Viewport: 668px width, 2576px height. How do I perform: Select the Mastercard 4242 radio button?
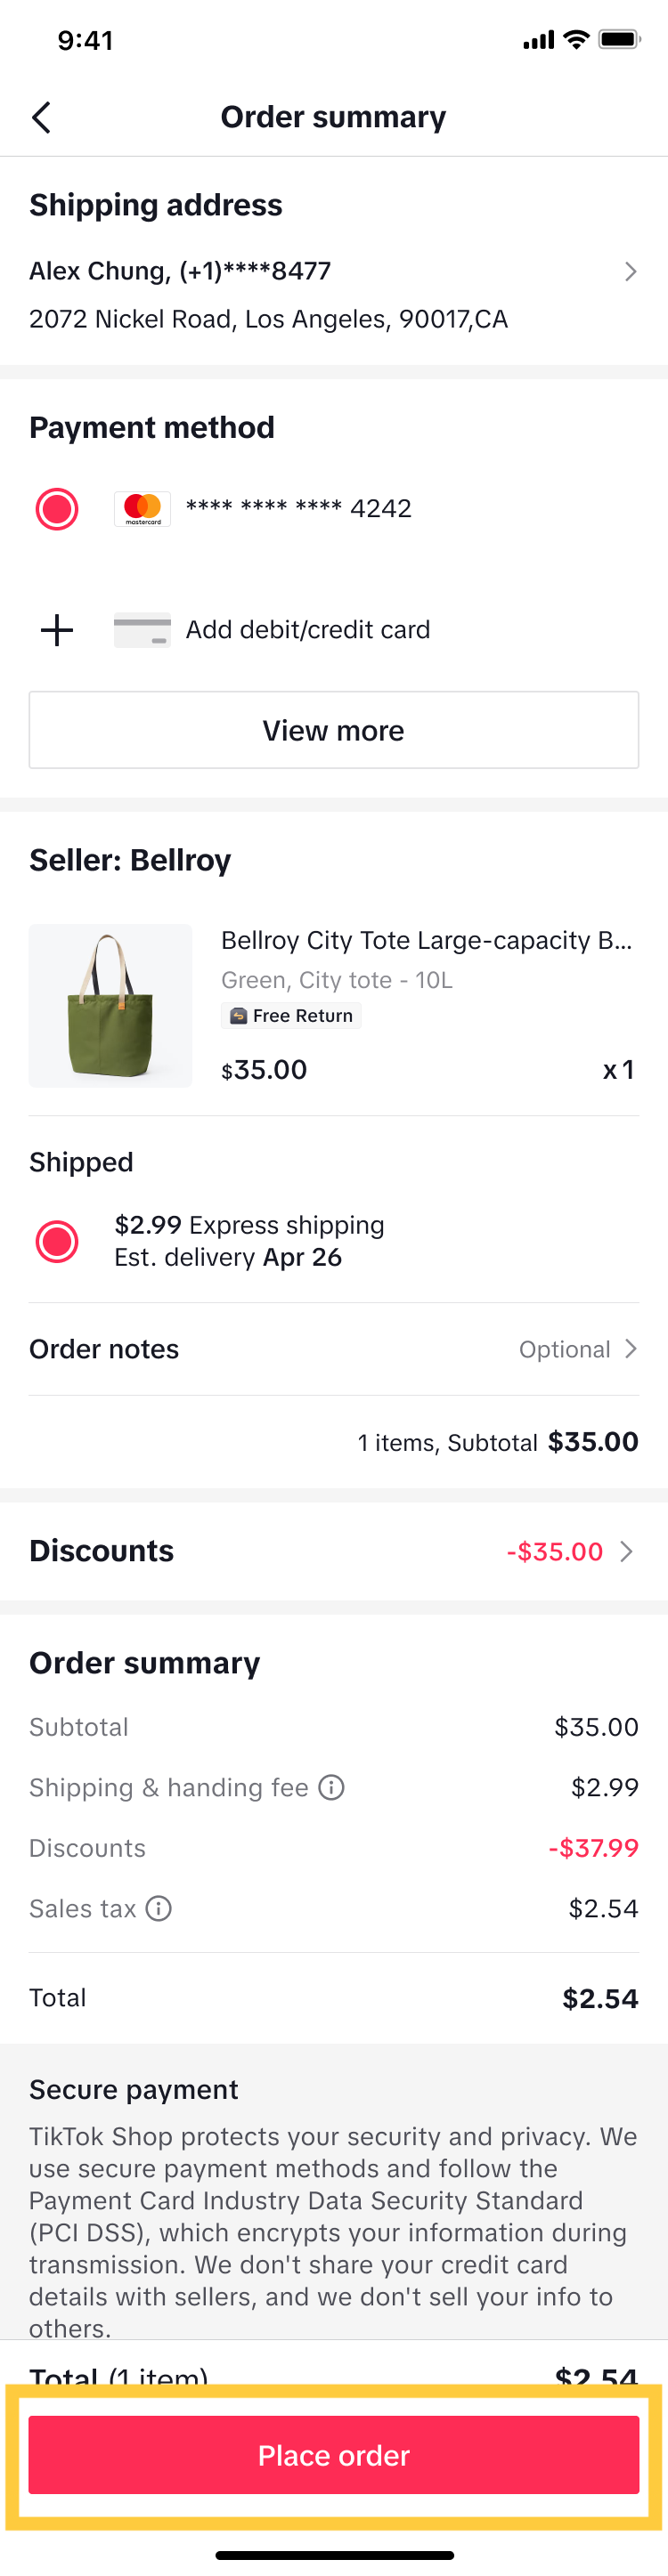click(57, 509)
